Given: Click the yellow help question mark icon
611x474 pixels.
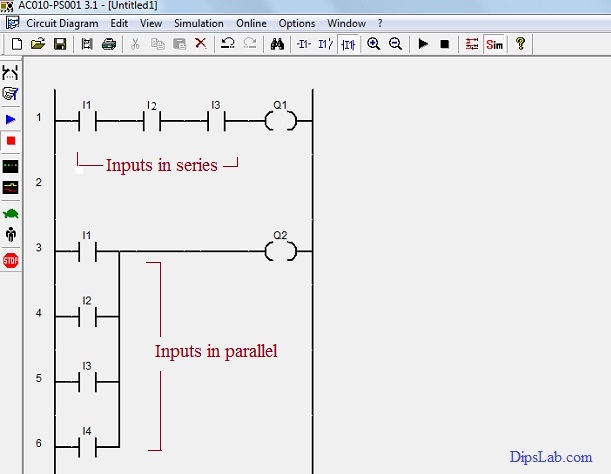Looking at the screenshot, I should pyautogui.click(x=520, y=44).
